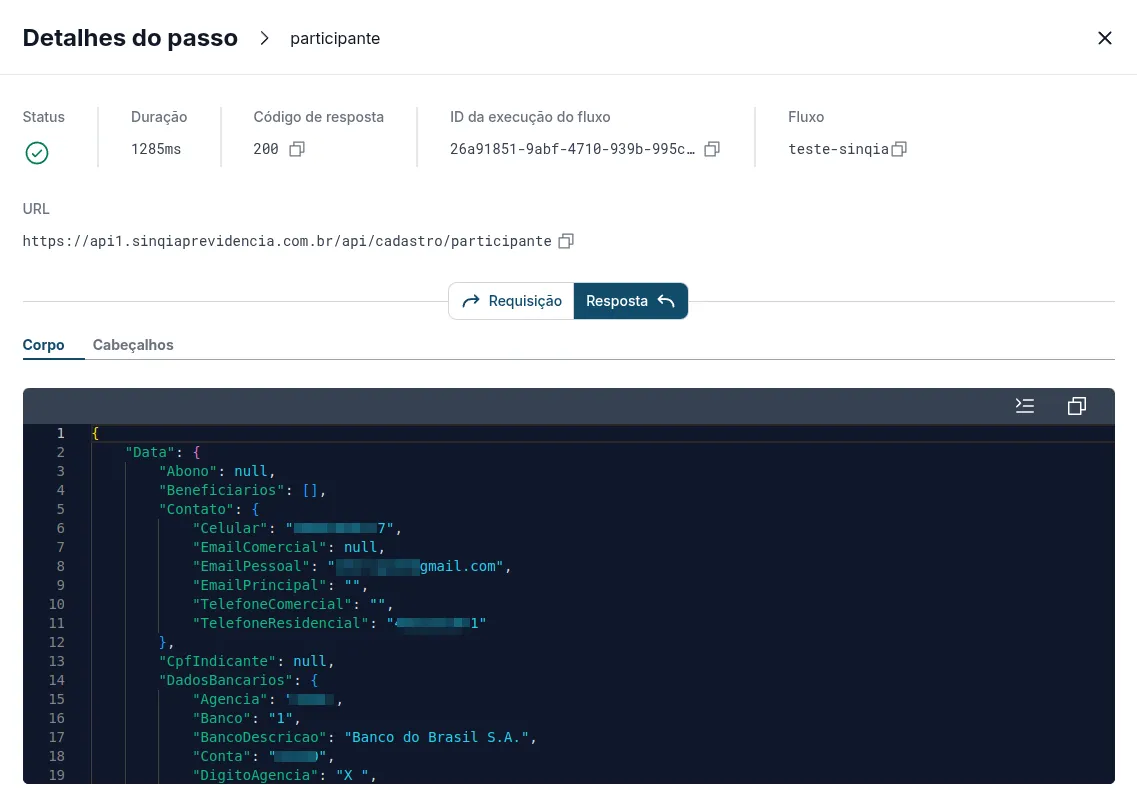1137x806 pixels.
Task: Click the green success status icon
Action: click(37, 153)
